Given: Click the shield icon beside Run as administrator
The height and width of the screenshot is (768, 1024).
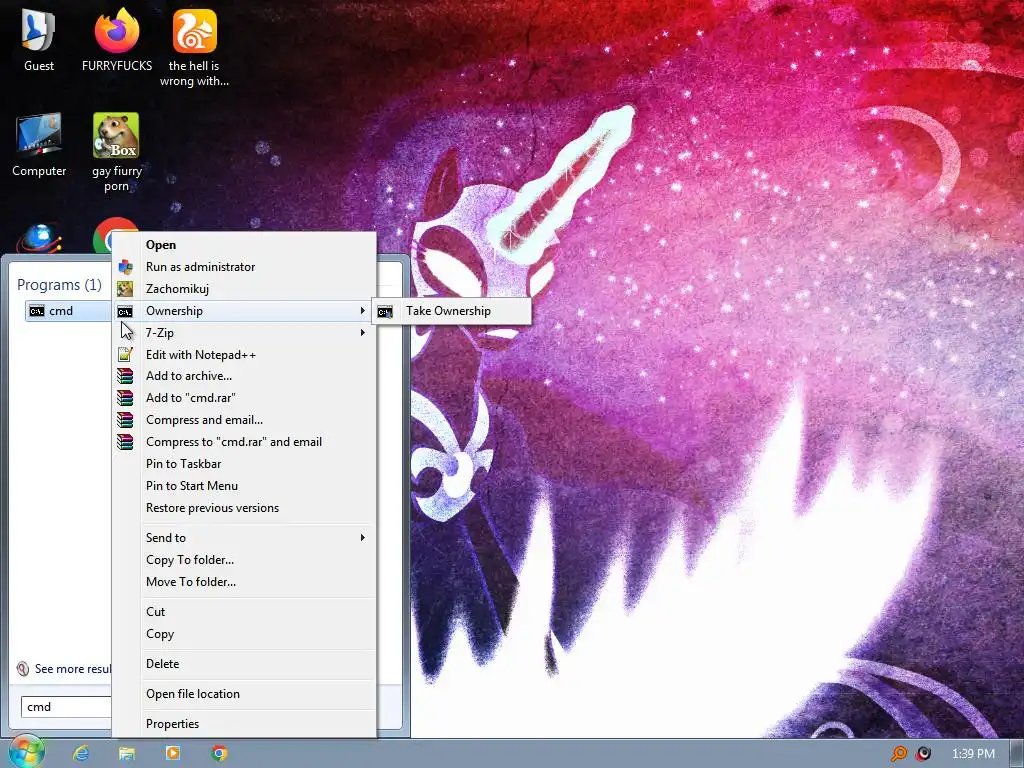Looking at the screenshot, I should tap(125, 267).
